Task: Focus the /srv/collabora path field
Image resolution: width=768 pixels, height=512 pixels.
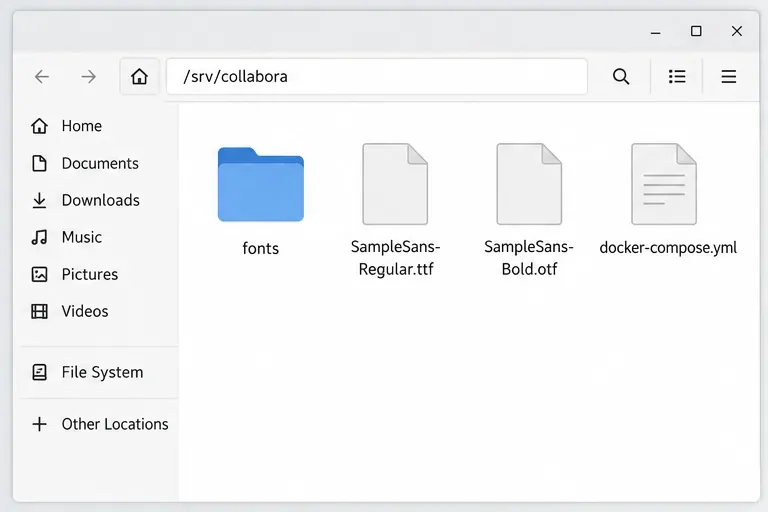Action: [x=377, y=76]
